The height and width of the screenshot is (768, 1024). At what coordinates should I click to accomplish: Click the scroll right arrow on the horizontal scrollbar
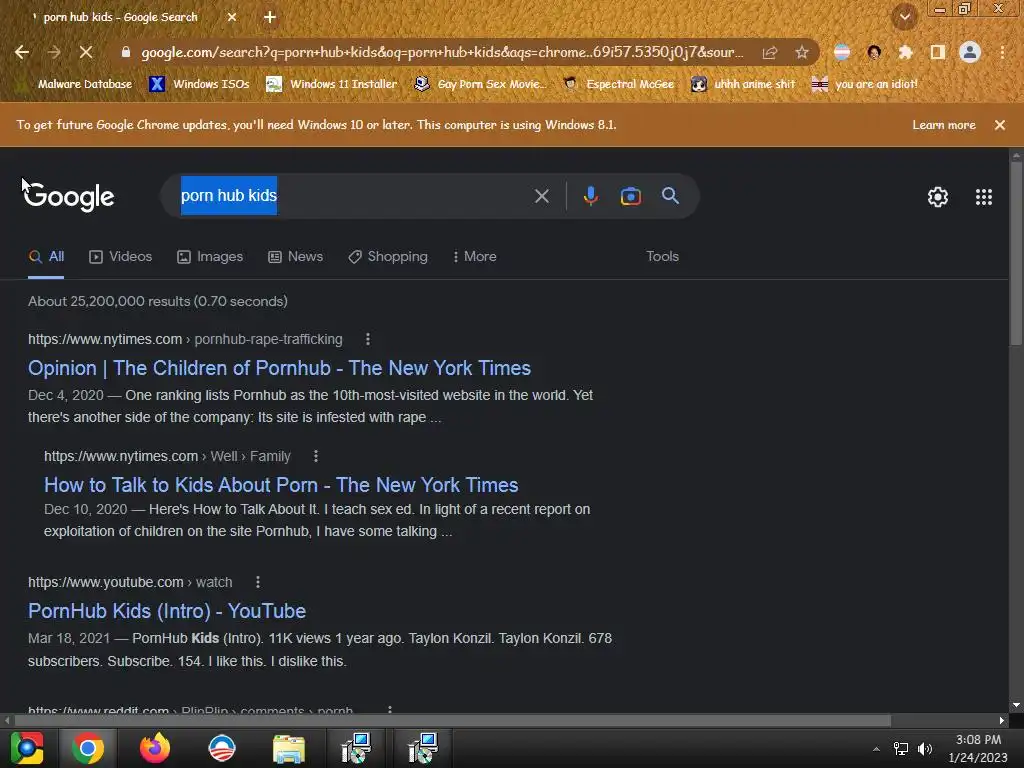coord(1002,720)
